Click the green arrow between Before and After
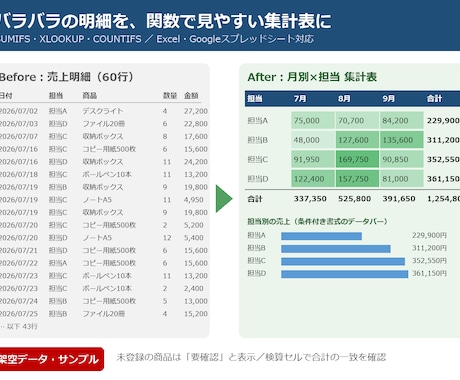Image resolution: width=460 pixels, height=380 pixels. pyautogui.click(x=224, y=199)
